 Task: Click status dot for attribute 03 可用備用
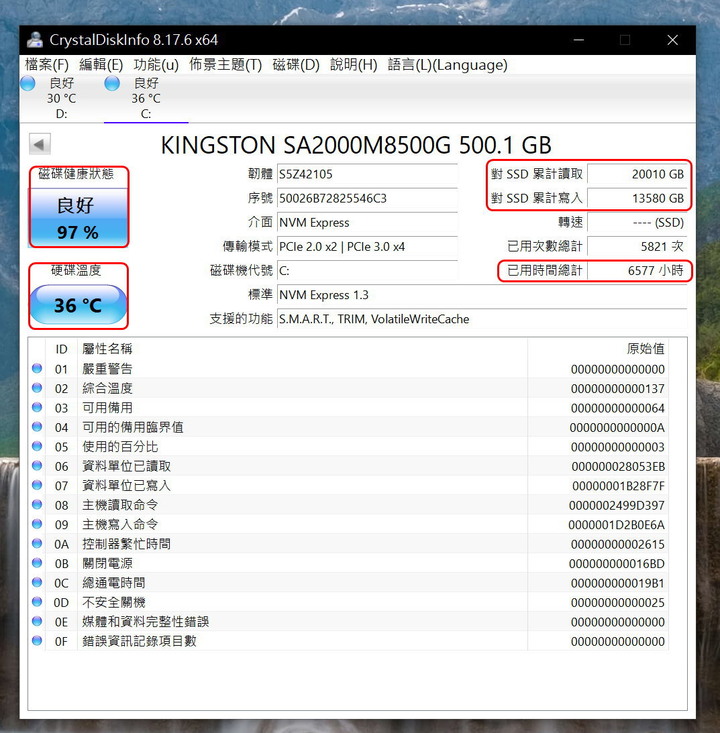37,407
